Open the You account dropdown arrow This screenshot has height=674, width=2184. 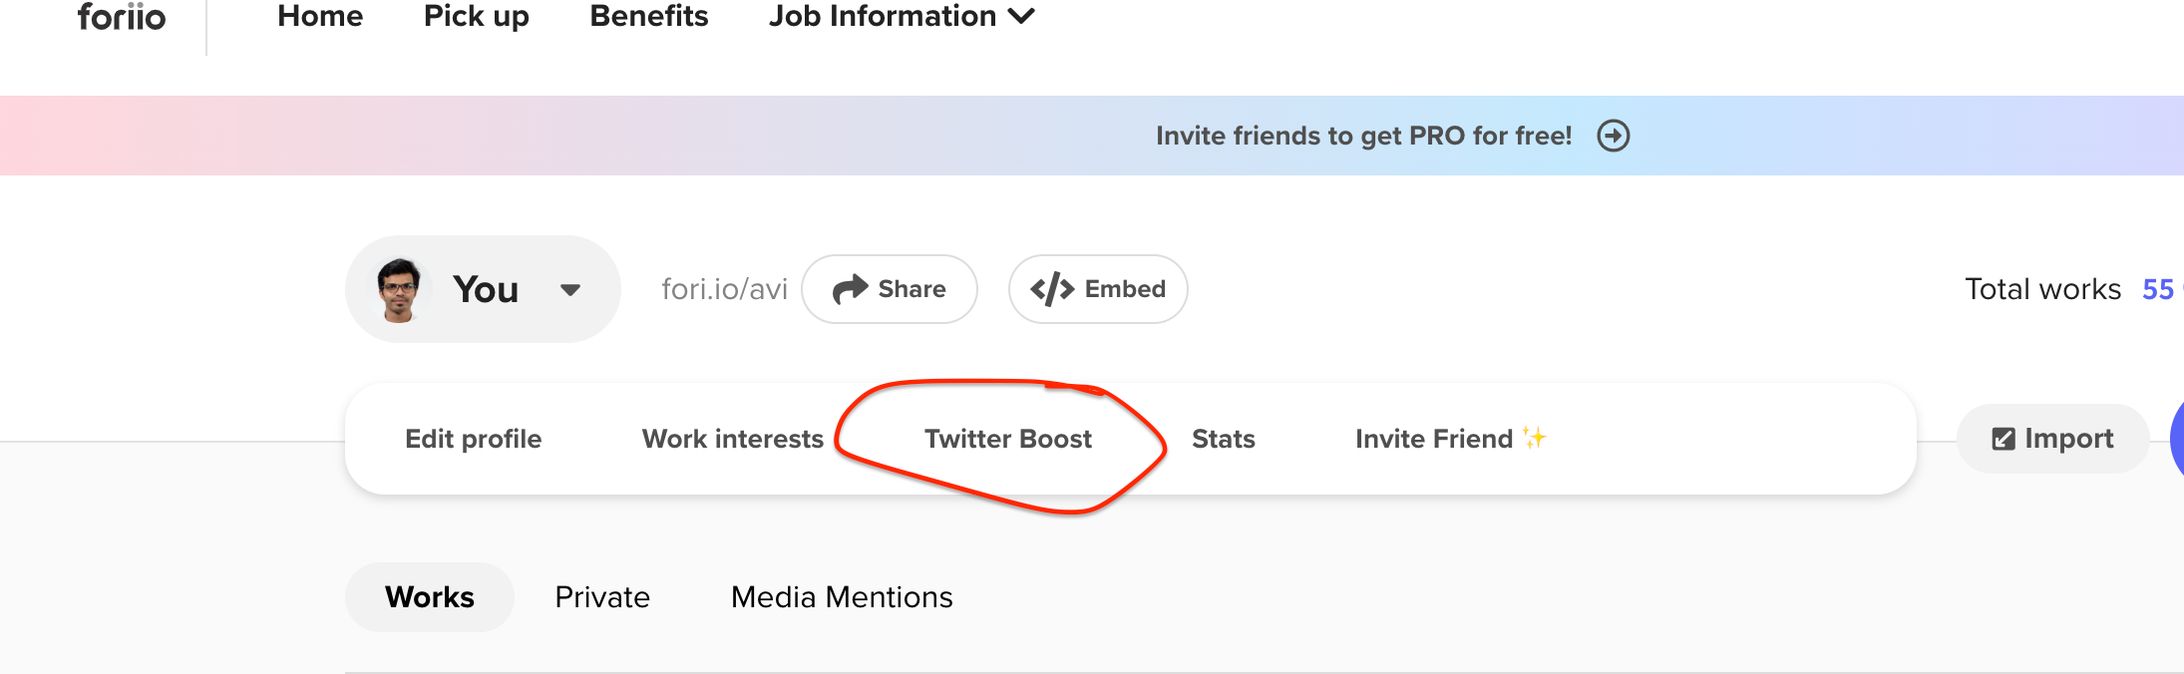point(570,290)
